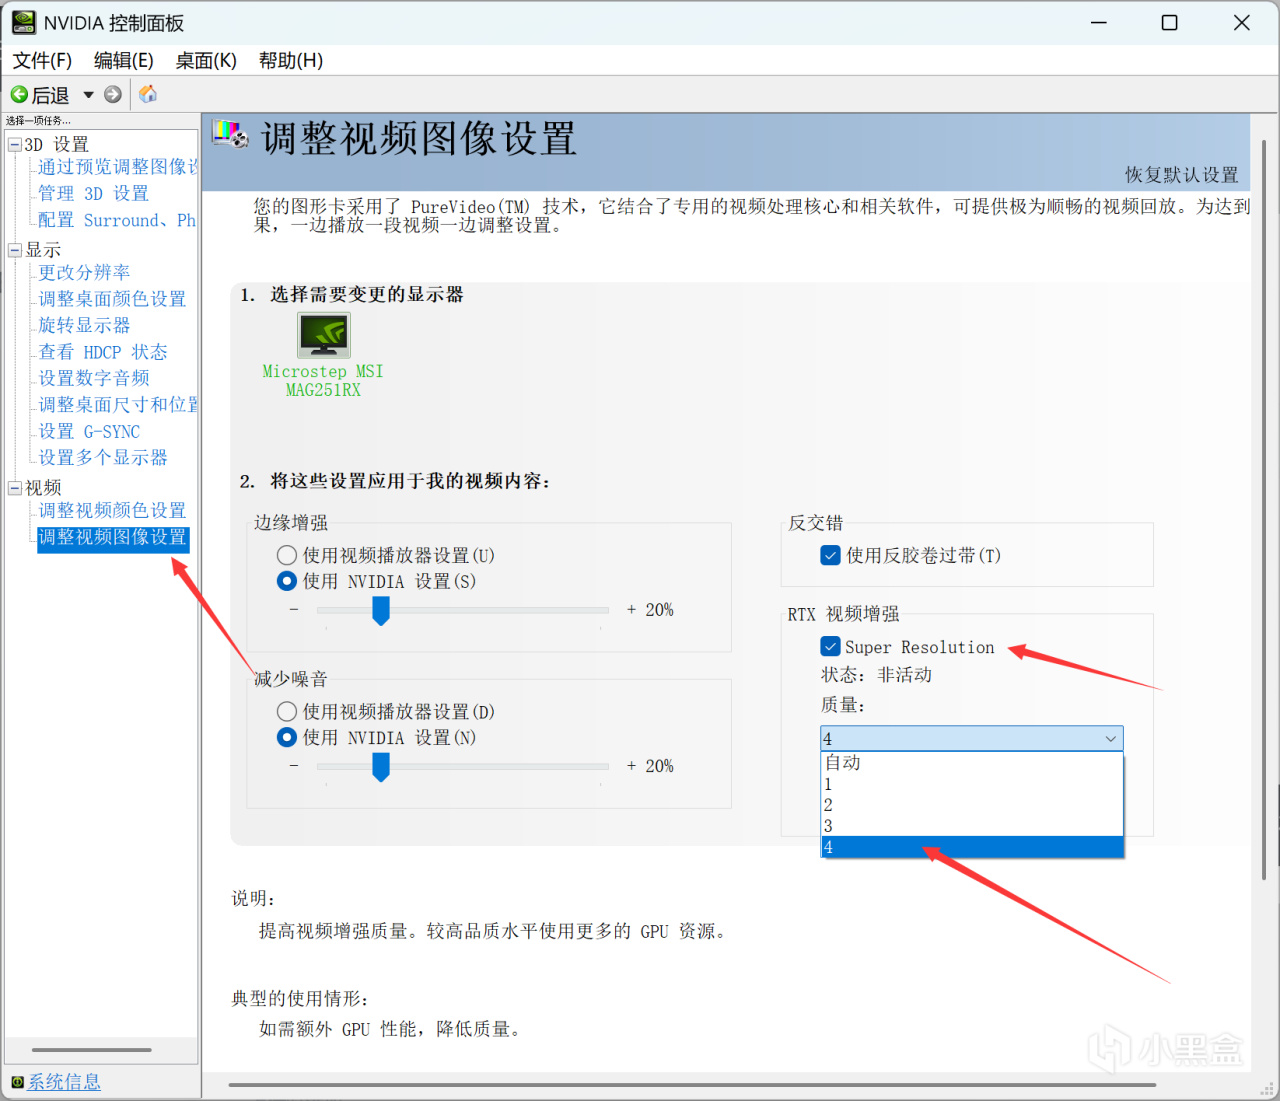The image size is (1280, 1101).
Task: Open 设置多个显示器 tree item
Action: click(x=103, y=457)
